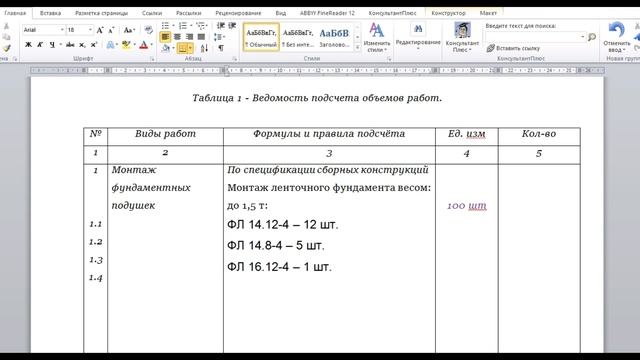The image size is (640, 360).
Task: Copy the selection to clipboard
Action: click(x=6, y=37)
